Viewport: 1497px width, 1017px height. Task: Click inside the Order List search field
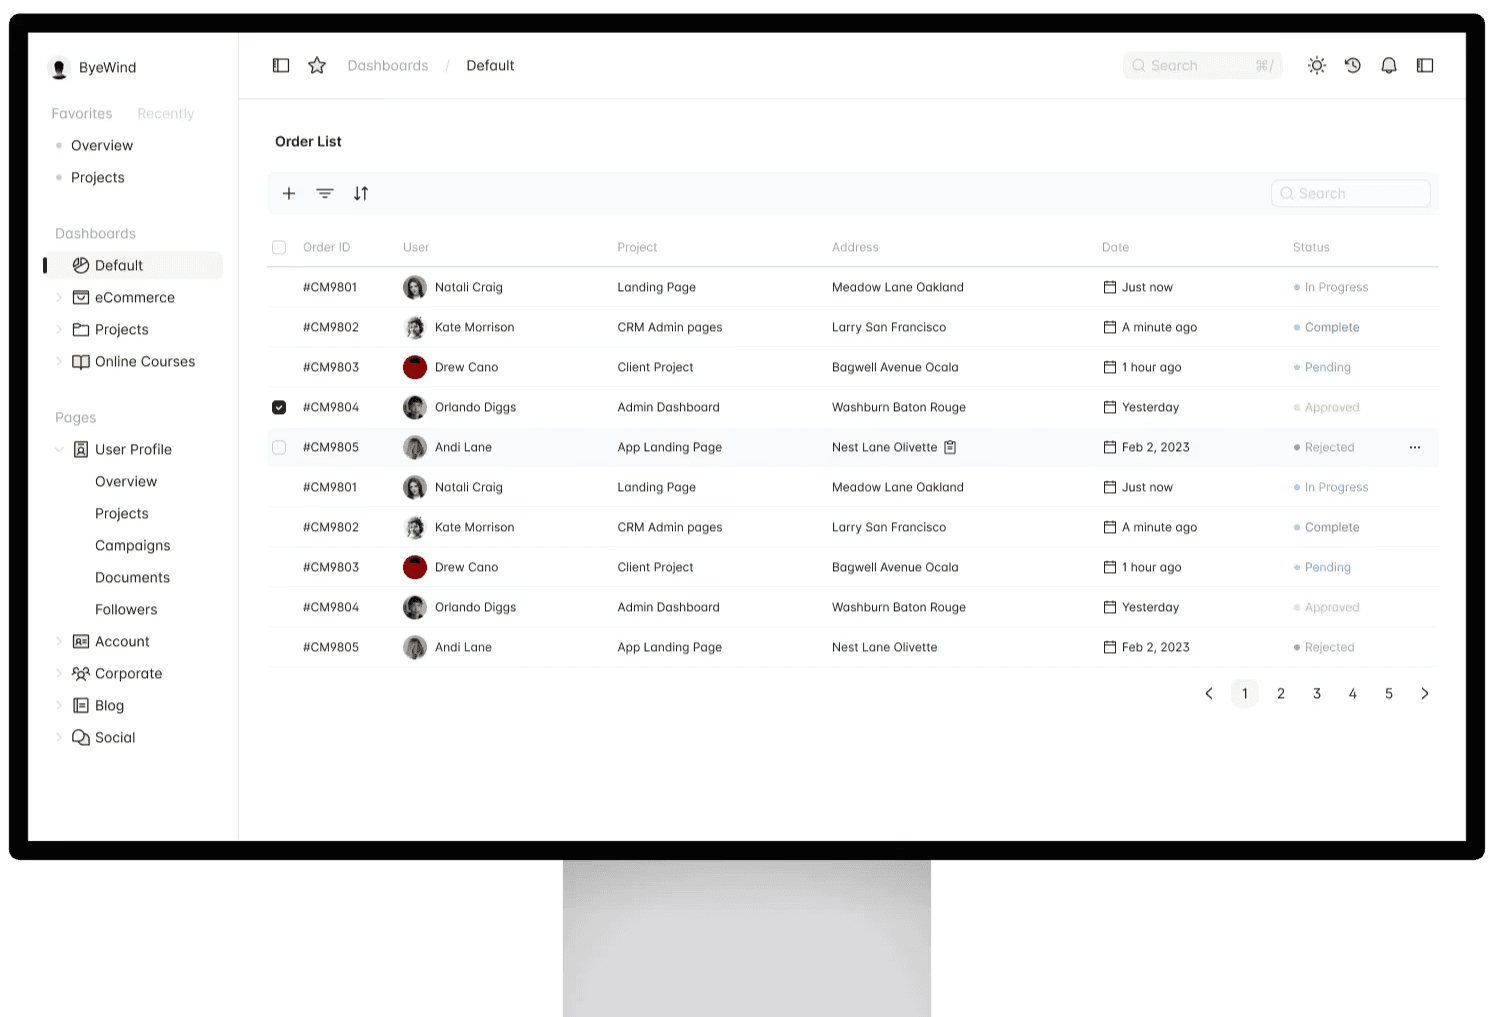[1351, 193]
